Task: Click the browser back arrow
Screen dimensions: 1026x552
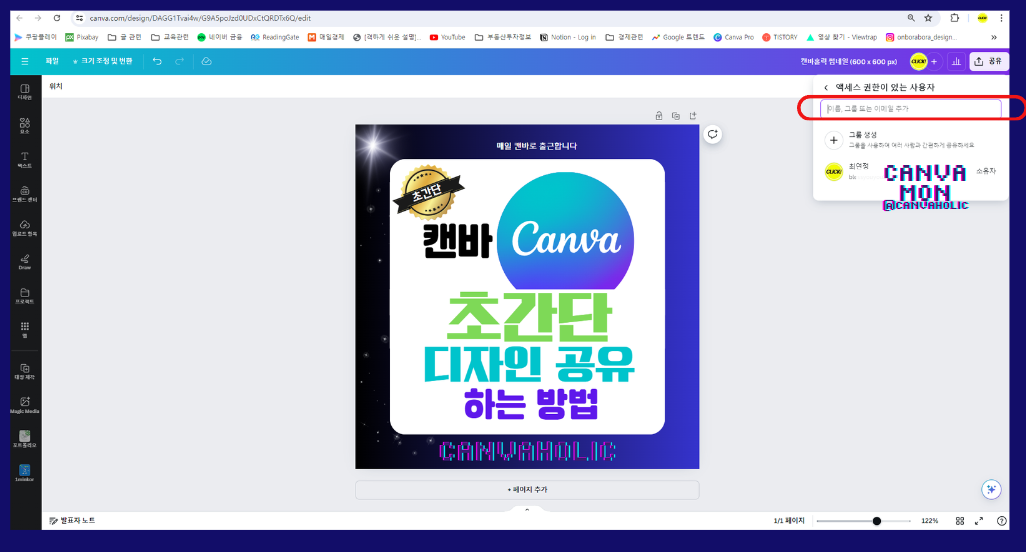Action: (x=20, y=18)
